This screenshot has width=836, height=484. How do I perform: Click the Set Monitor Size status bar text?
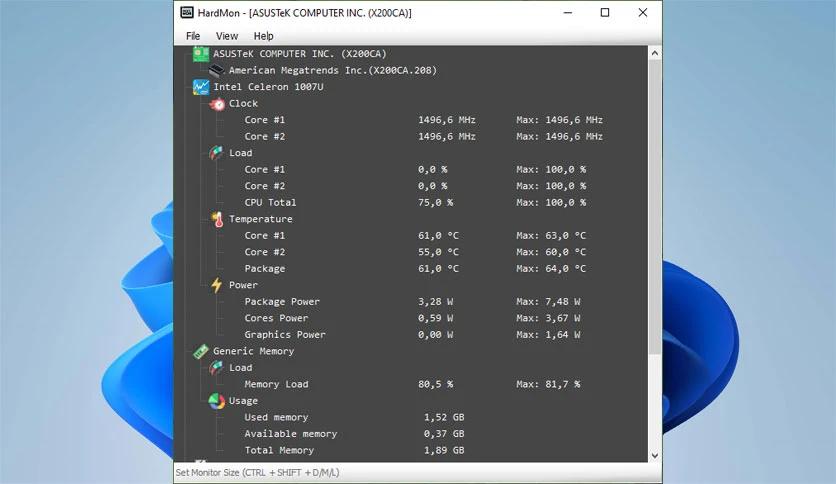[x=258, y=473]
